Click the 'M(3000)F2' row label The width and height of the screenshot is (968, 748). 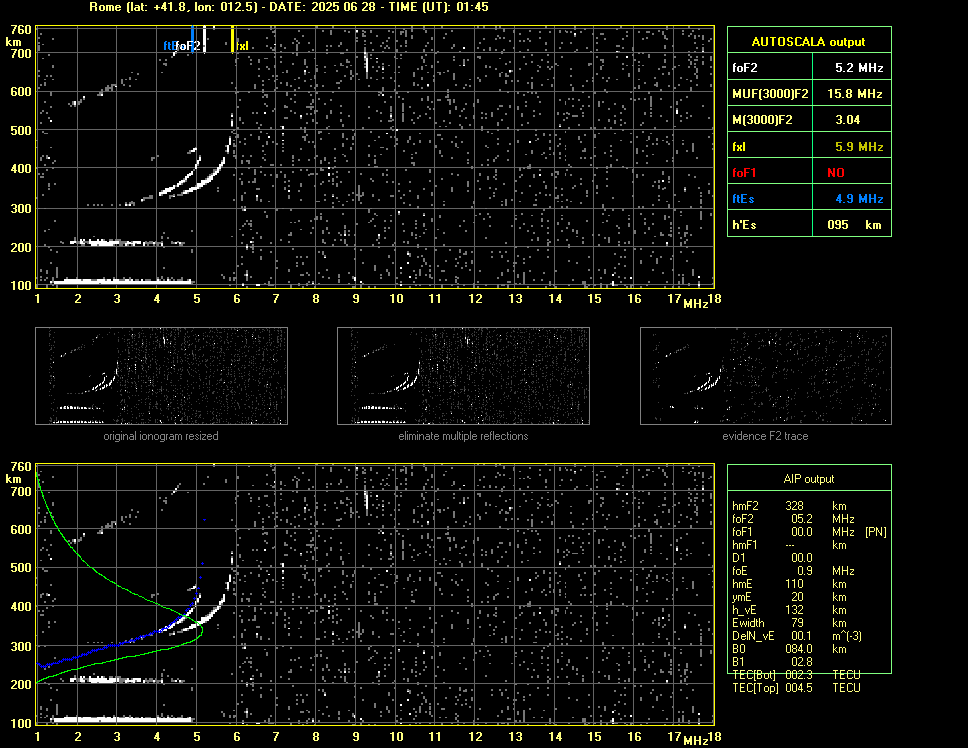[x=762, y=120]
